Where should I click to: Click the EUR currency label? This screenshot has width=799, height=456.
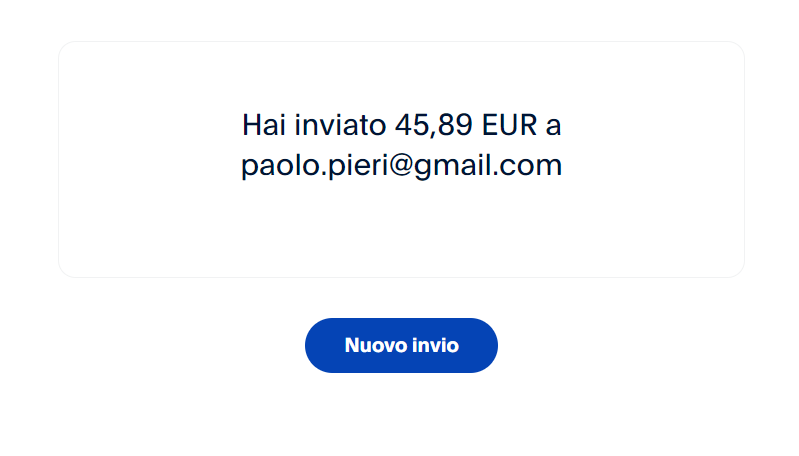[x=509, y=125]
